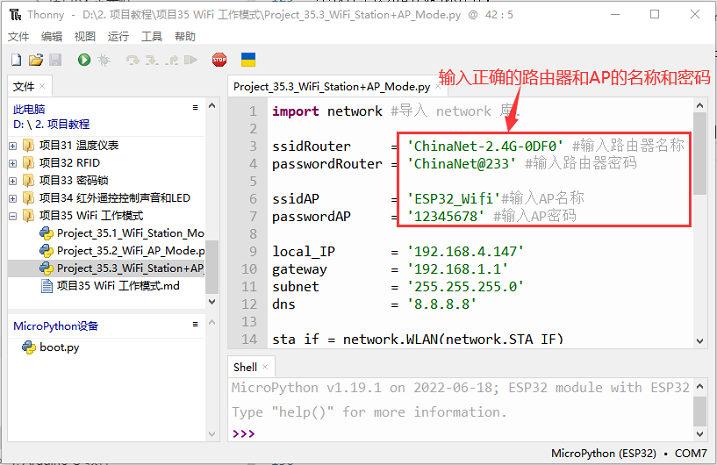This screenshot has width=717, height=465.
Task: Click the Save file floppy disk icon
Action: (x=55, y=60)
